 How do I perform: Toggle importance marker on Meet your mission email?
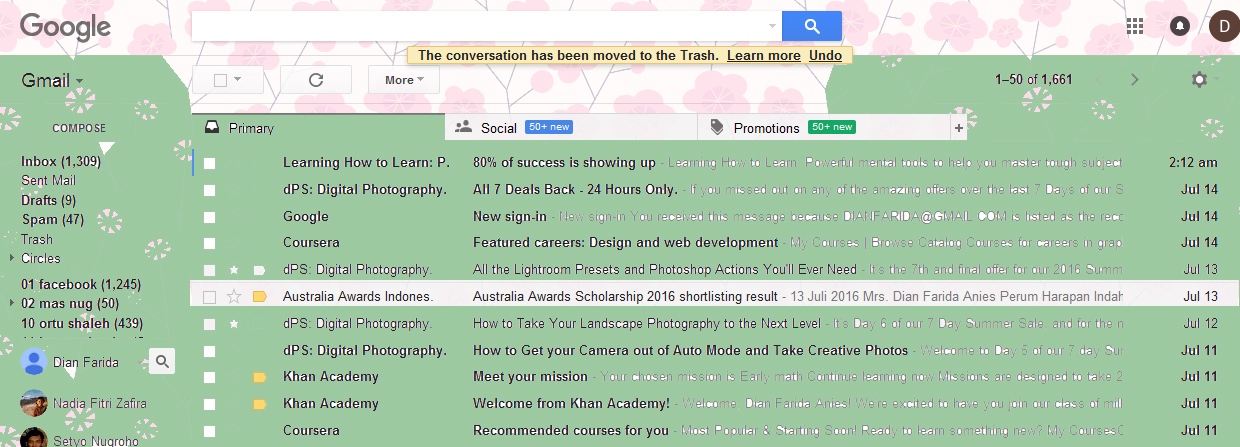click(260, 377)
